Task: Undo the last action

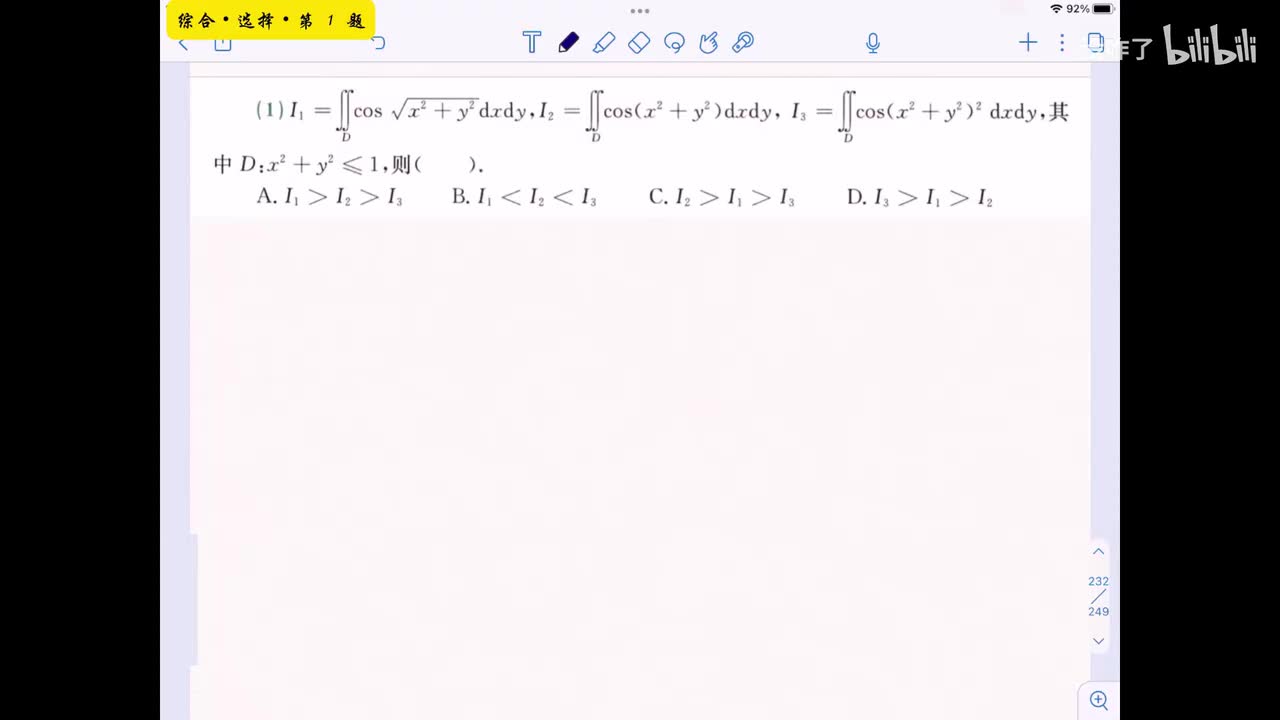Action: point(378,43)
